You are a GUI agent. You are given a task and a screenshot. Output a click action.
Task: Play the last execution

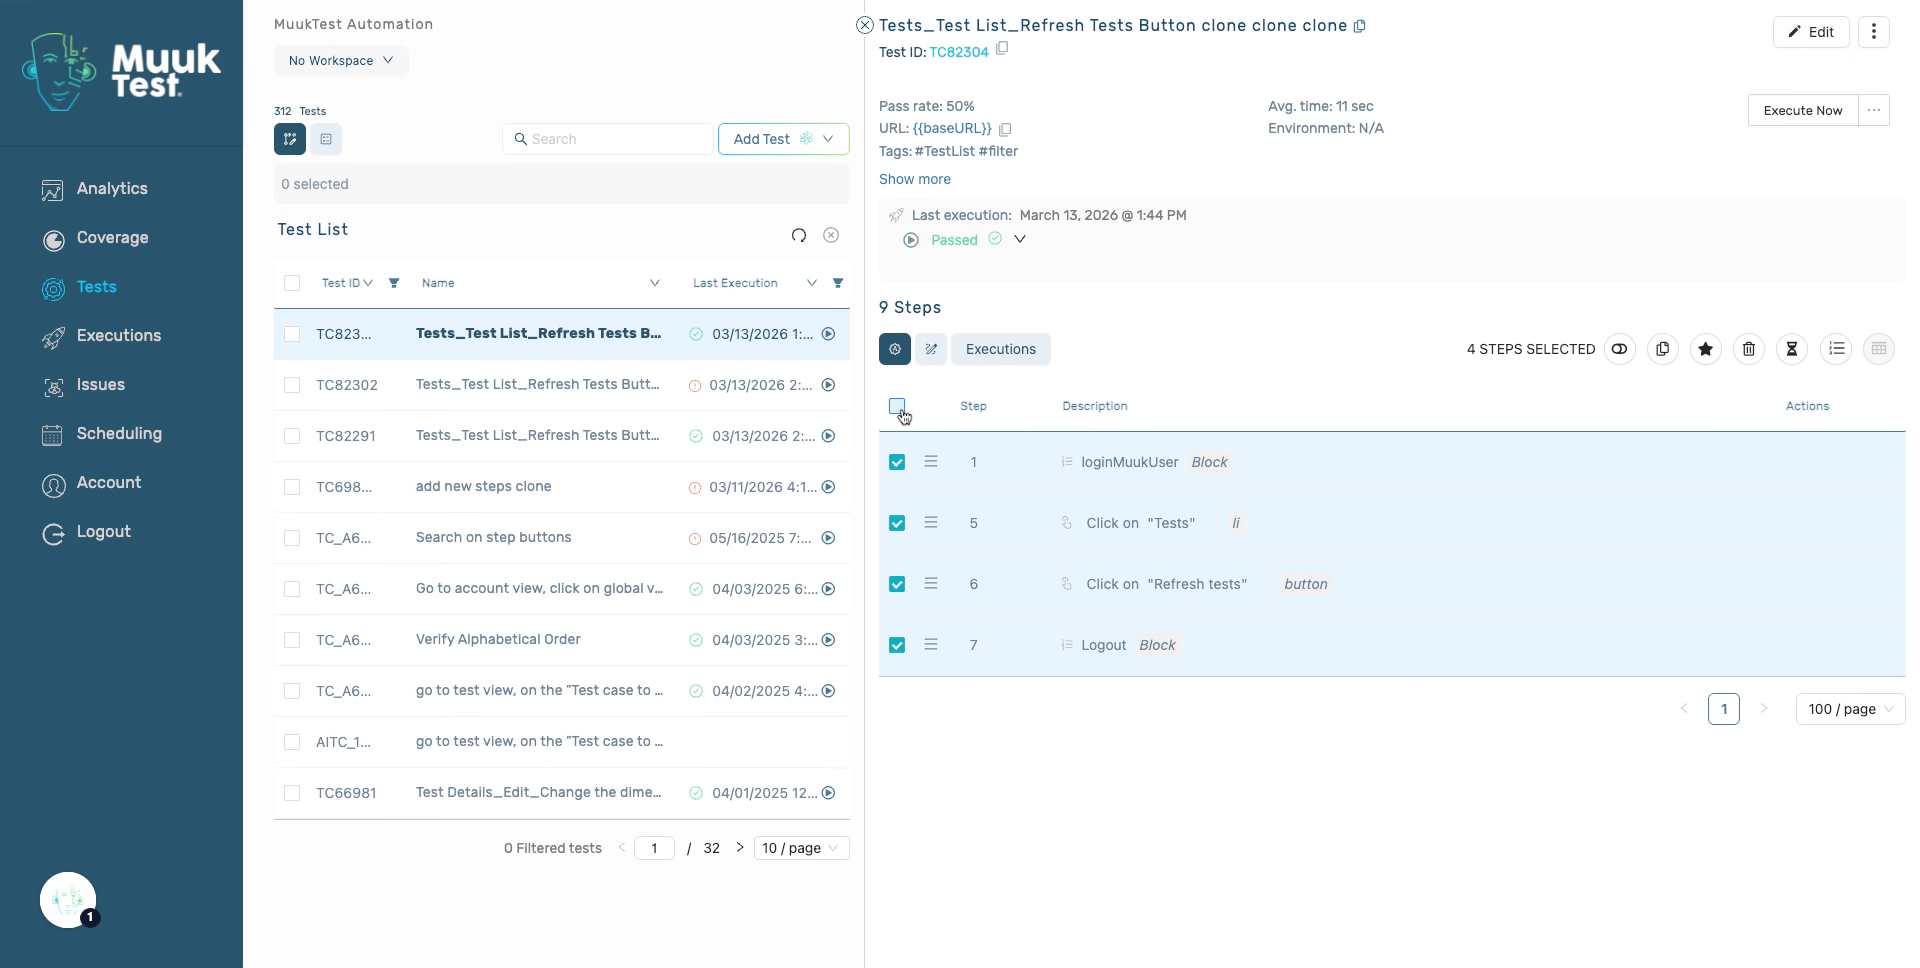click(911, 240)
